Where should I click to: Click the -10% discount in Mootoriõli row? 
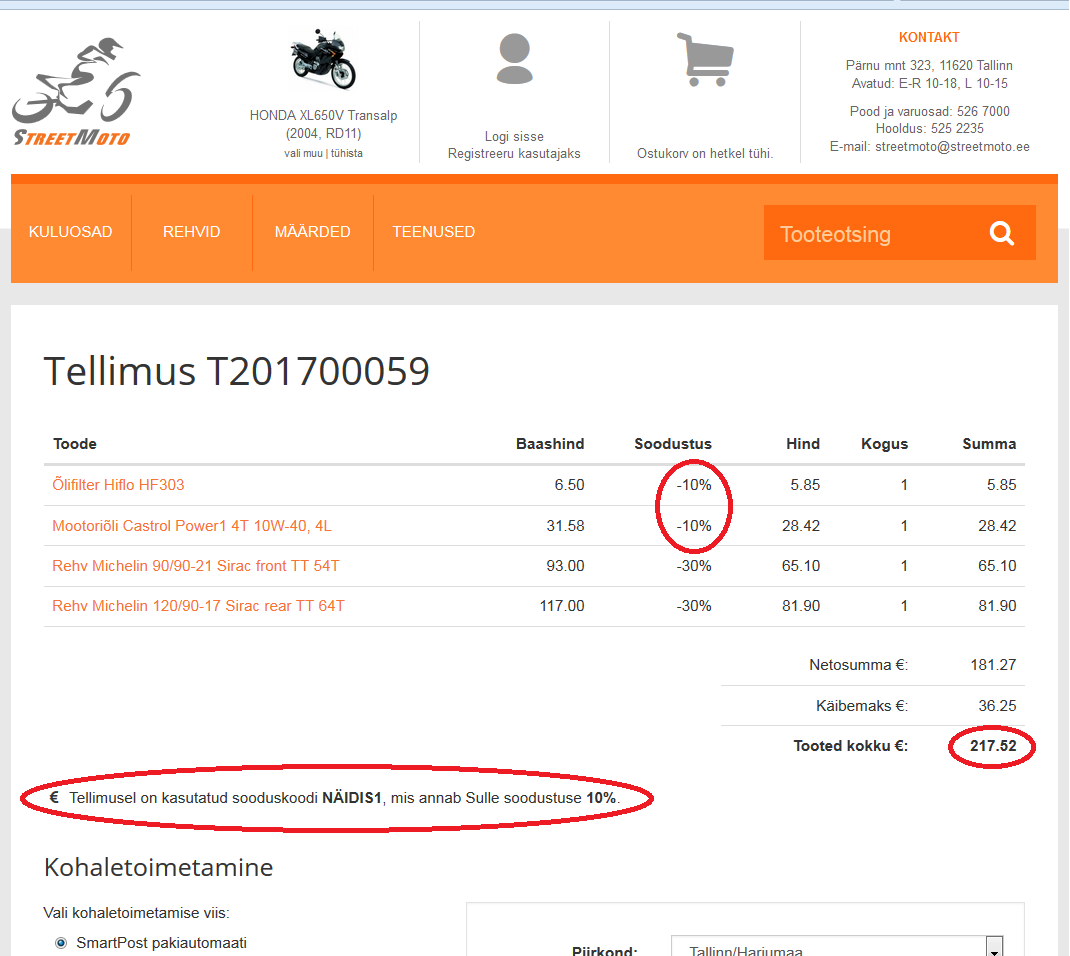pyautogui.click(x=694, y=526)
